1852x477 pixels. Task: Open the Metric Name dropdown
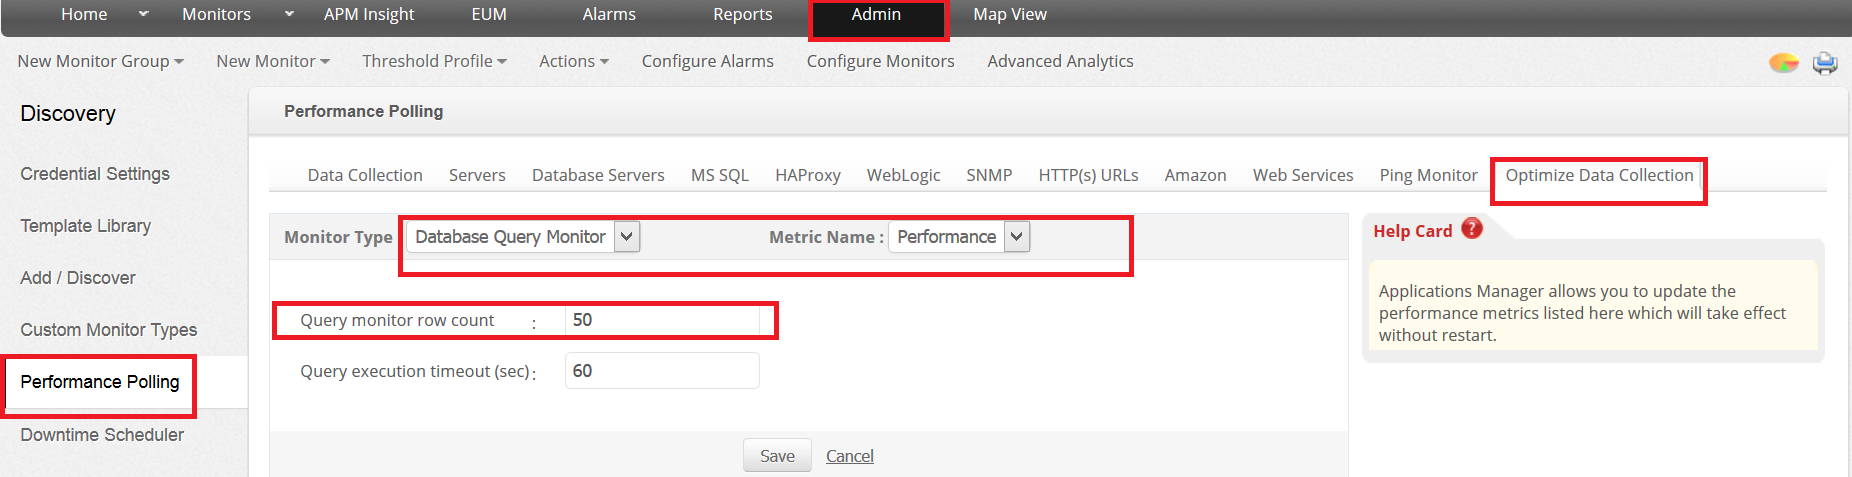pyautogui.click(x=1016, y=237)
